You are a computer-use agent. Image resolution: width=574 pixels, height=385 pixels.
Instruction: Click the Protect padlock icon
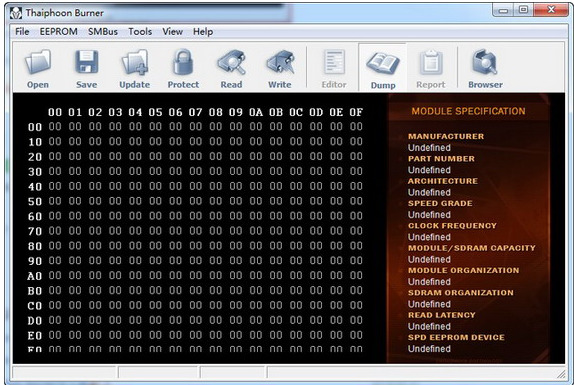(183, 62)
